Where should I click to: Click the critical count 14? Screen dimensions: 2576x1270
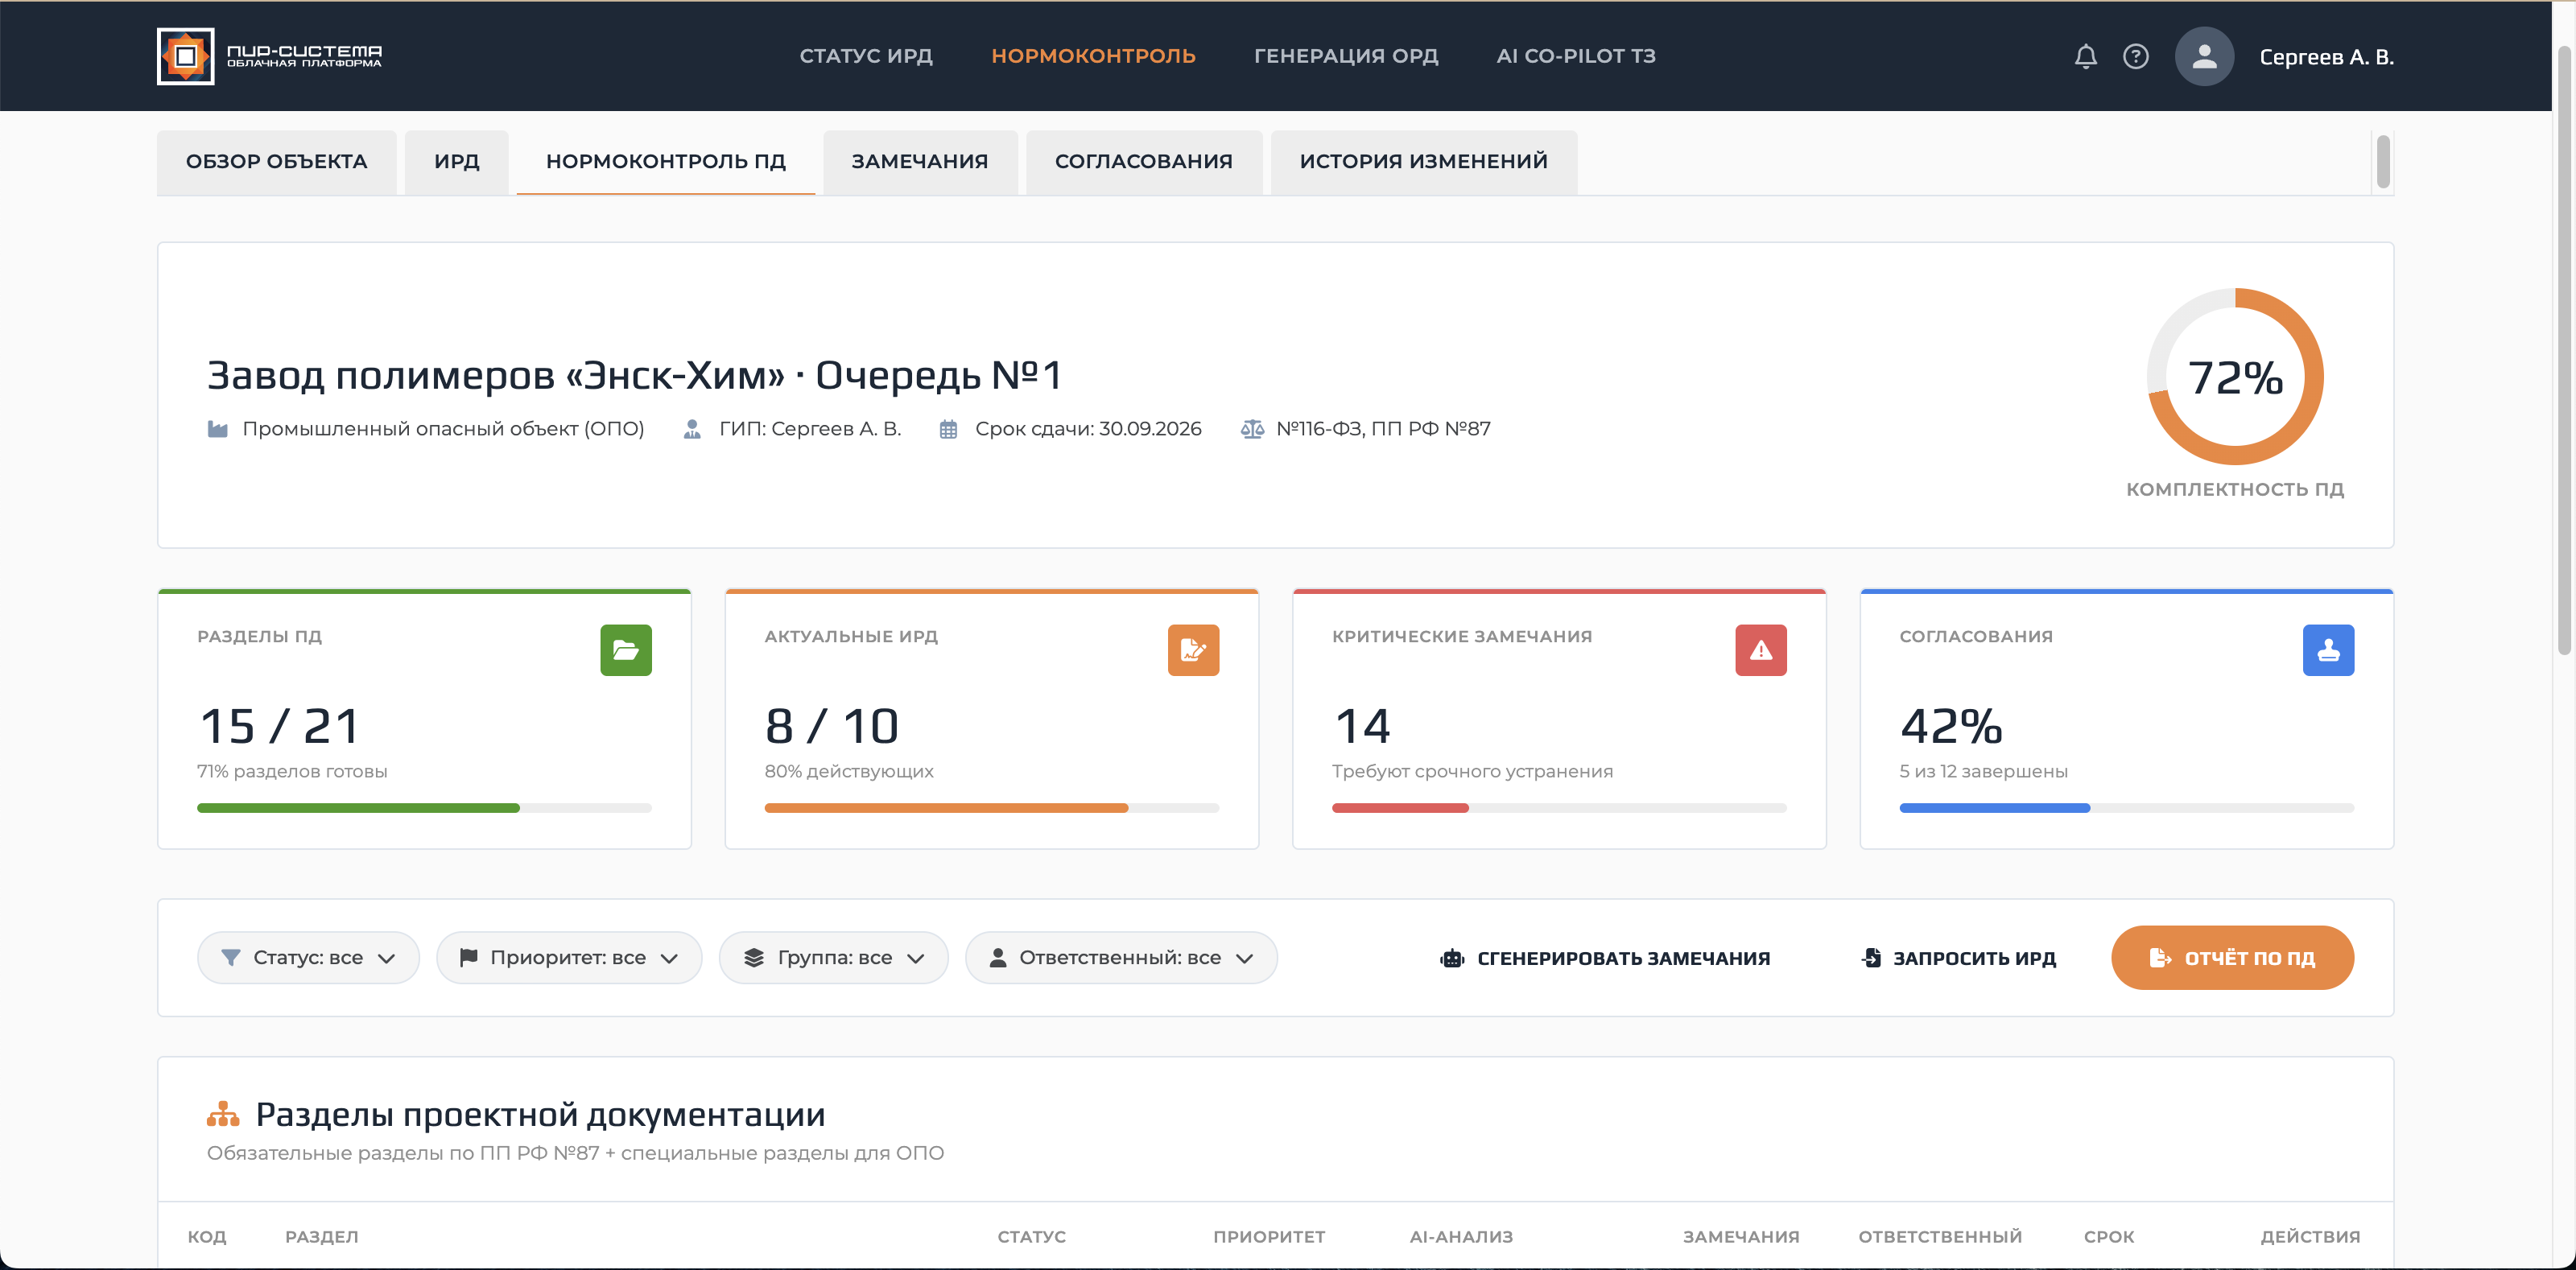click(1362, 727)
